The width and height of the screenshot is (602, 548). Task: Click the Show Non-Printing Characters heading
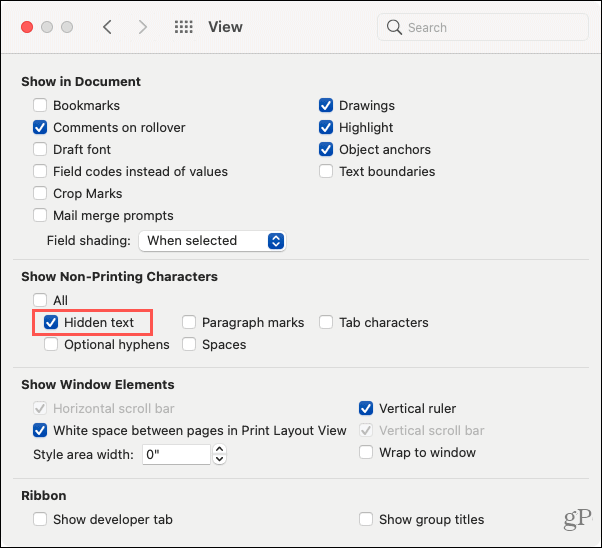tap(119, 276)
